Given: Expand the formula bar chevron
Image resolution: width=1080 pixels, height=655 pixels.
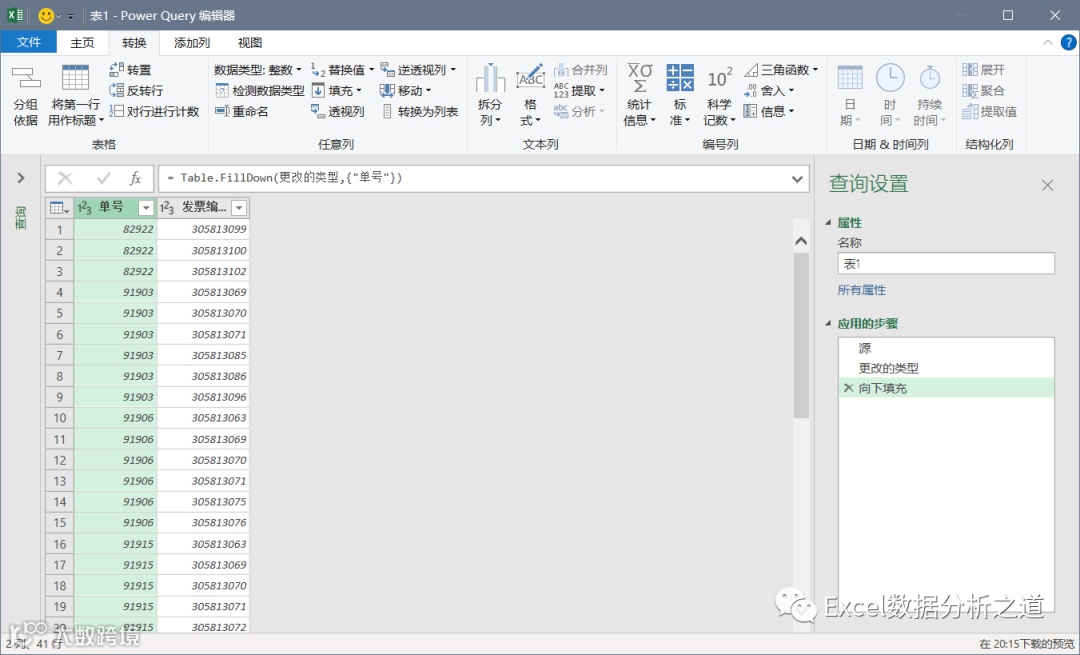Looking at the screenshot, I should (x=797, y=179).
